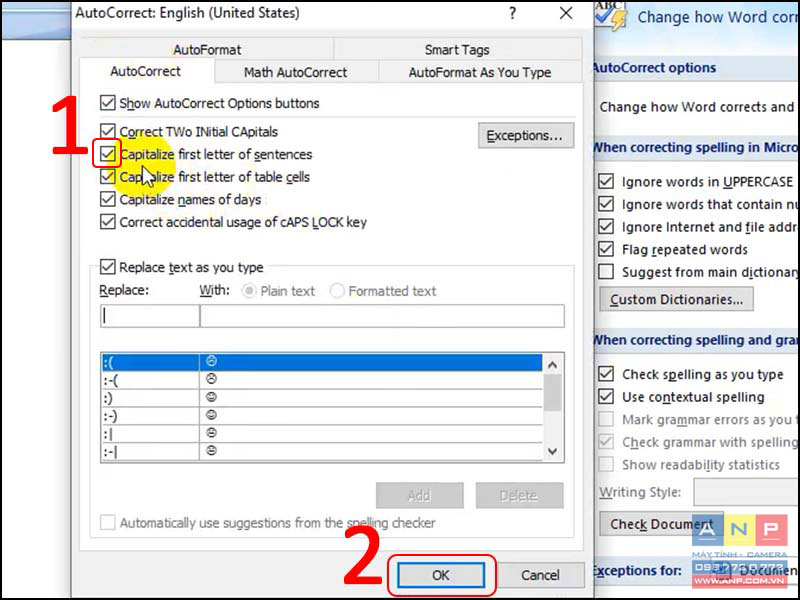This screenshot has height=600, width=800.
Task: Click Check Document button in Word Options
Action: [x=661, y=524]
